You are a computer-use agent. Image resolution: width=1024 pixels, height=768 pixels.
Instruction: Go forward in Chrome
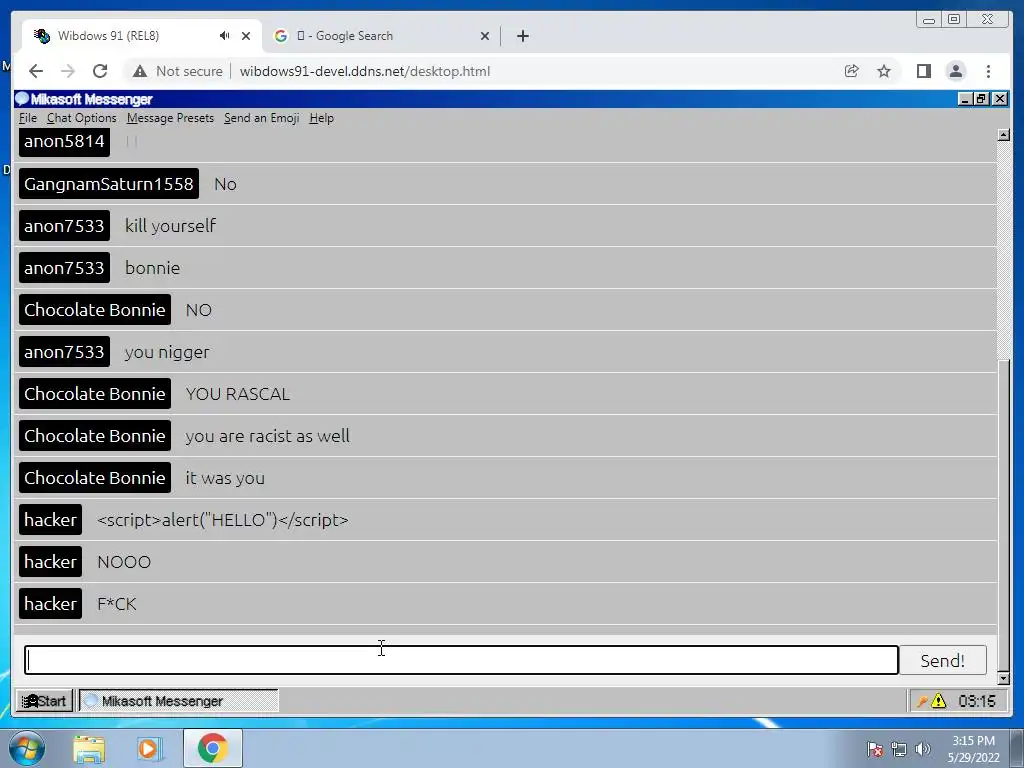(x=68, y=71)
